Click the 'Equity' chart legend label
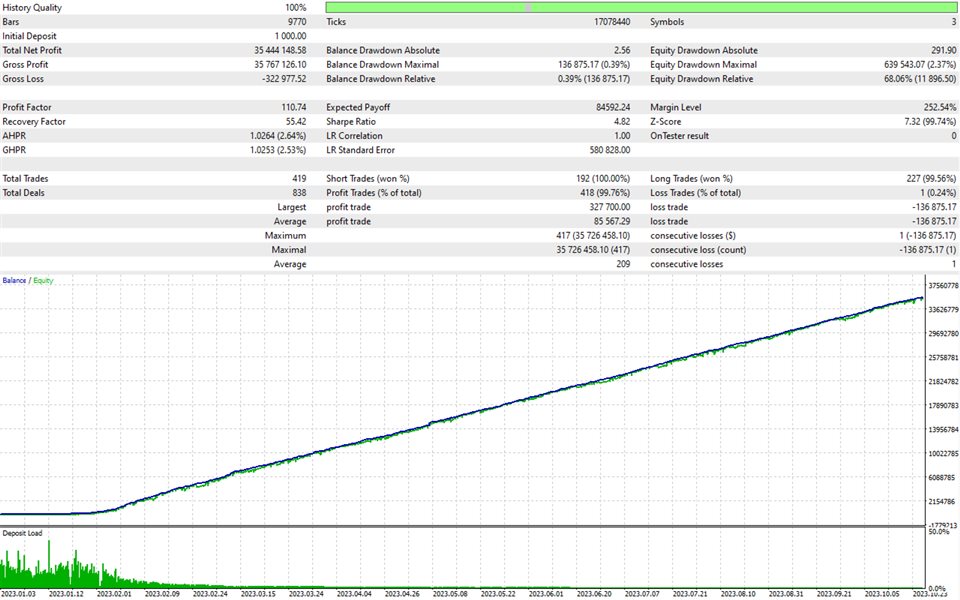The image size is (960, 600). [x=43, y=280]
